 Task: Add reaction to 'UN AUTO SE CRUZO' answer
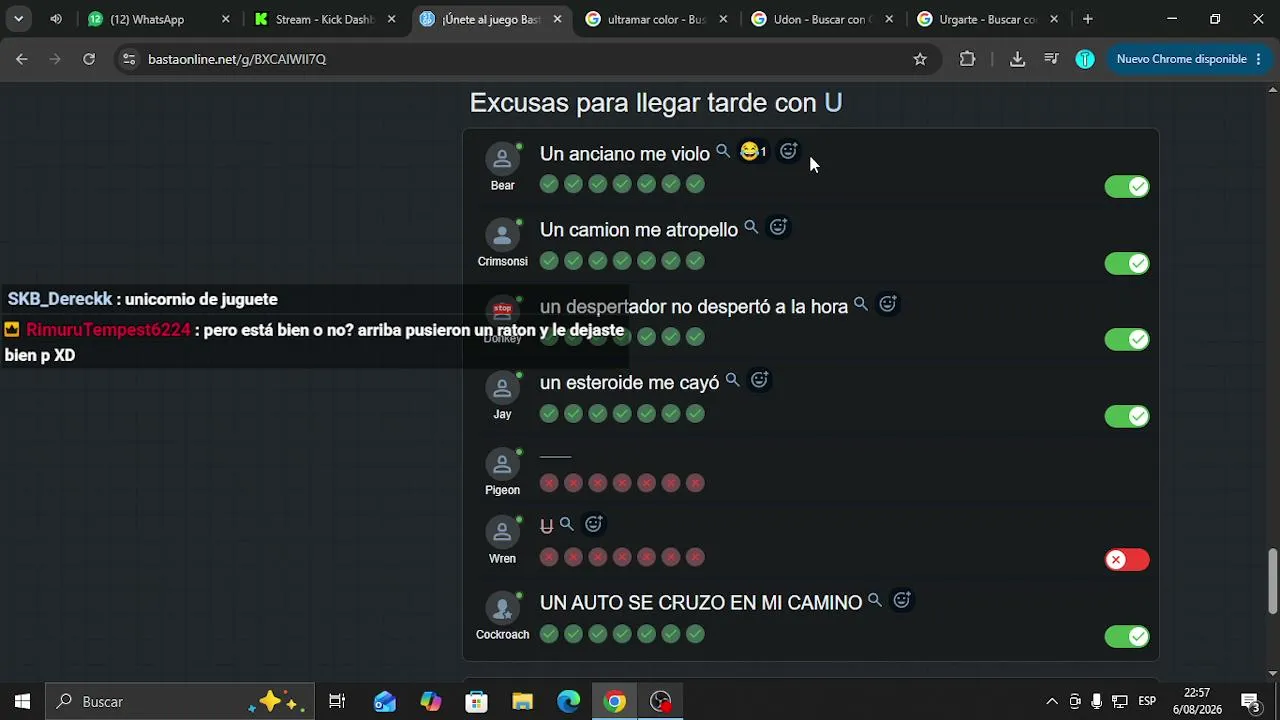[x=901, y=600]
